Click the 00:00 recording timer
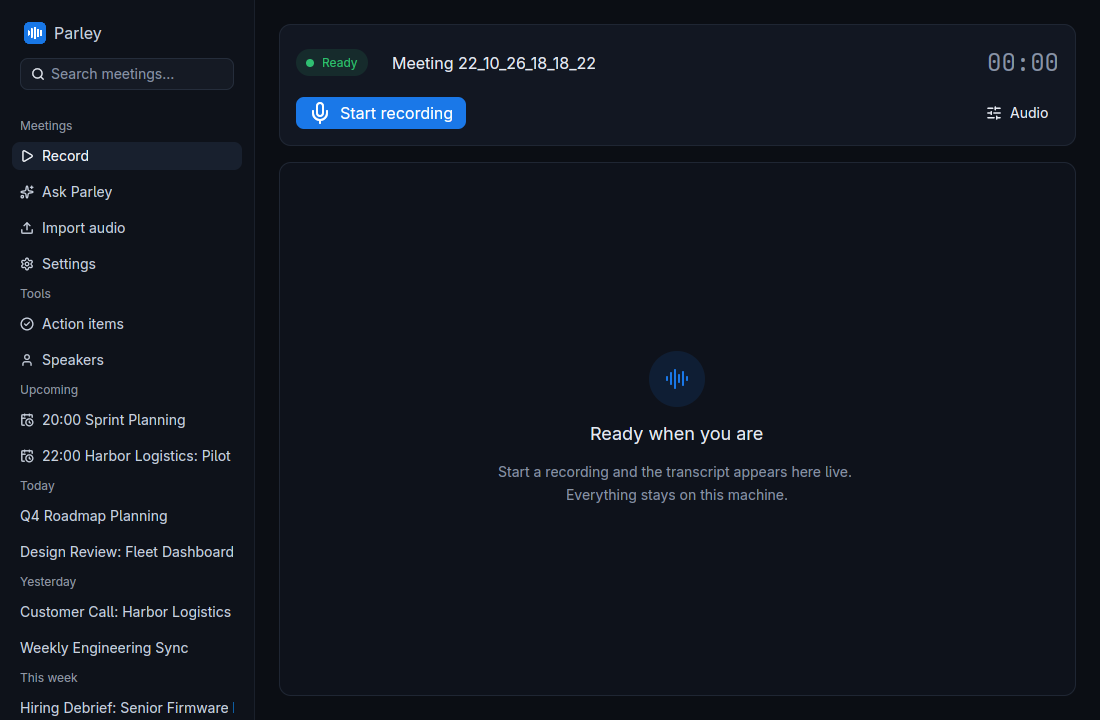 pos(1023,62)
